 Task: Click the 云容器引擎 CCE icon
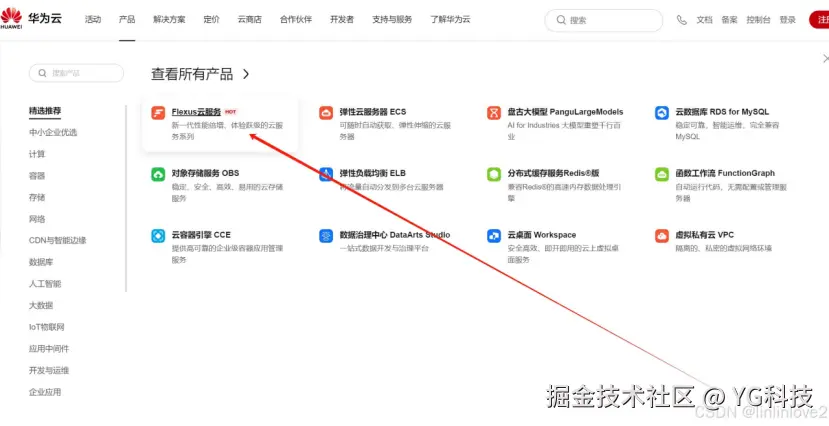click(158, 236)
